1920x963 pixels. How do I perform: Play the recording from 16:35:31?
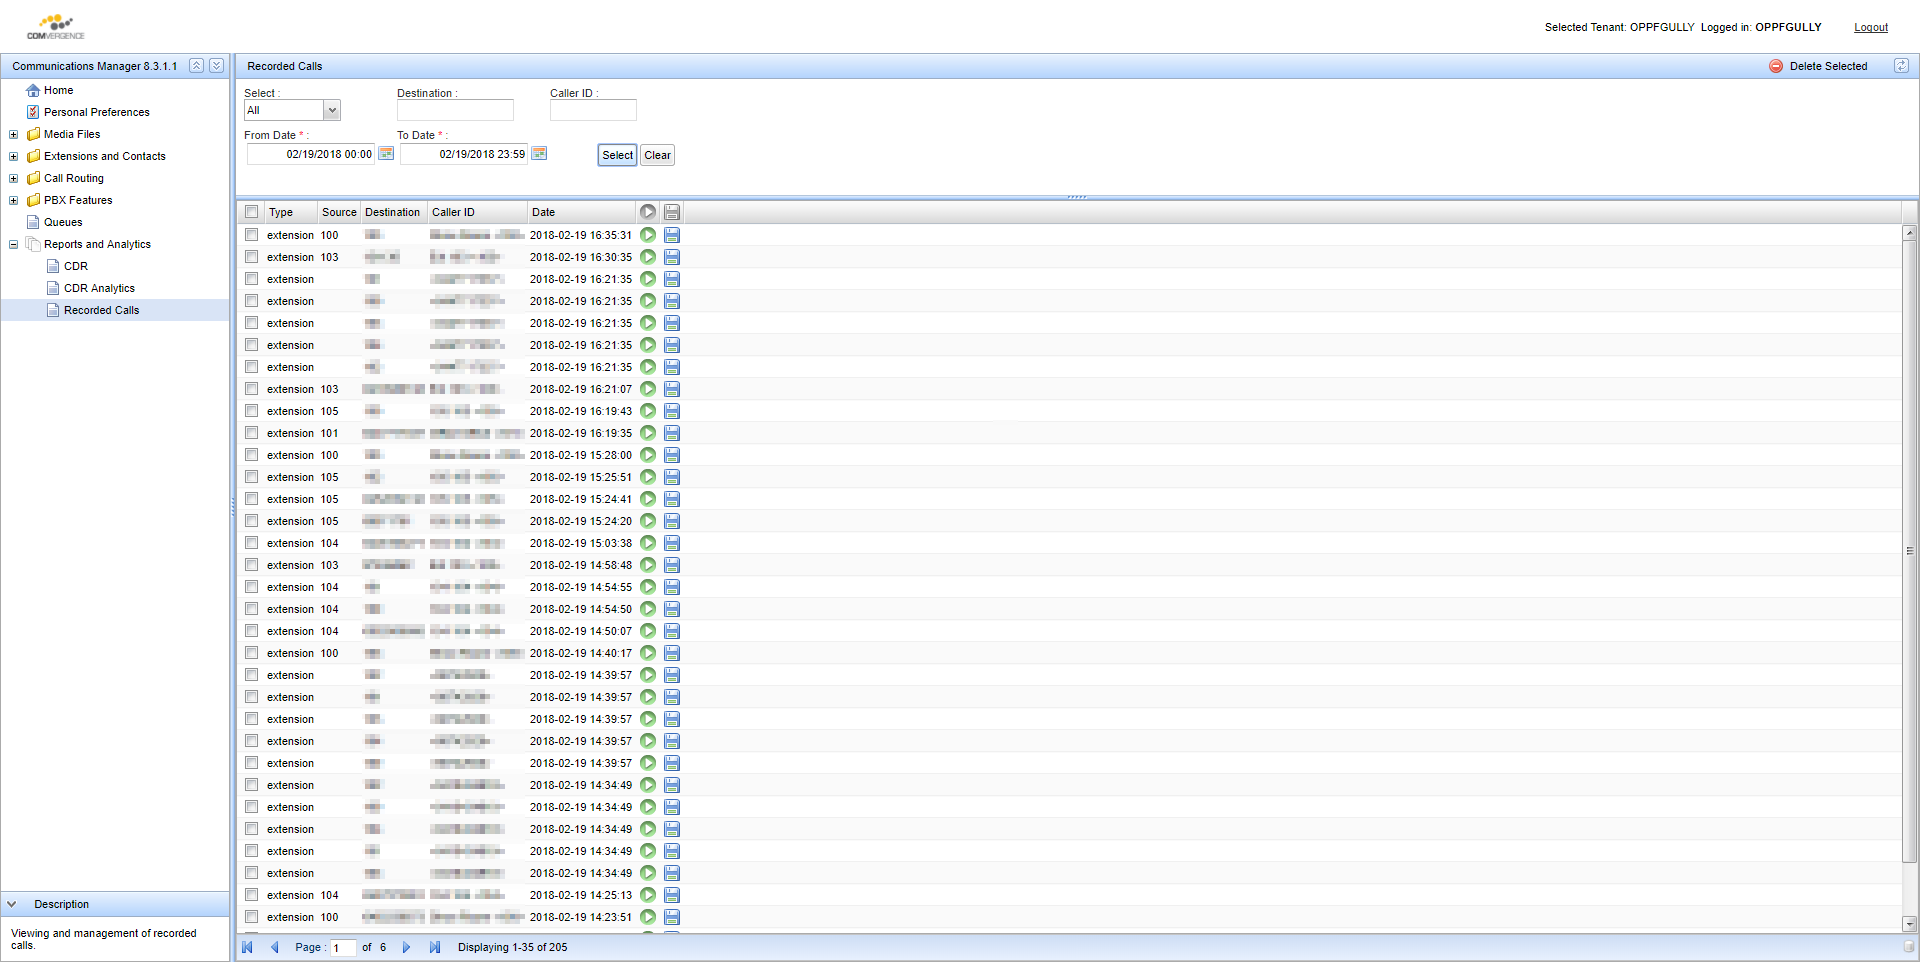coord(648,235)
